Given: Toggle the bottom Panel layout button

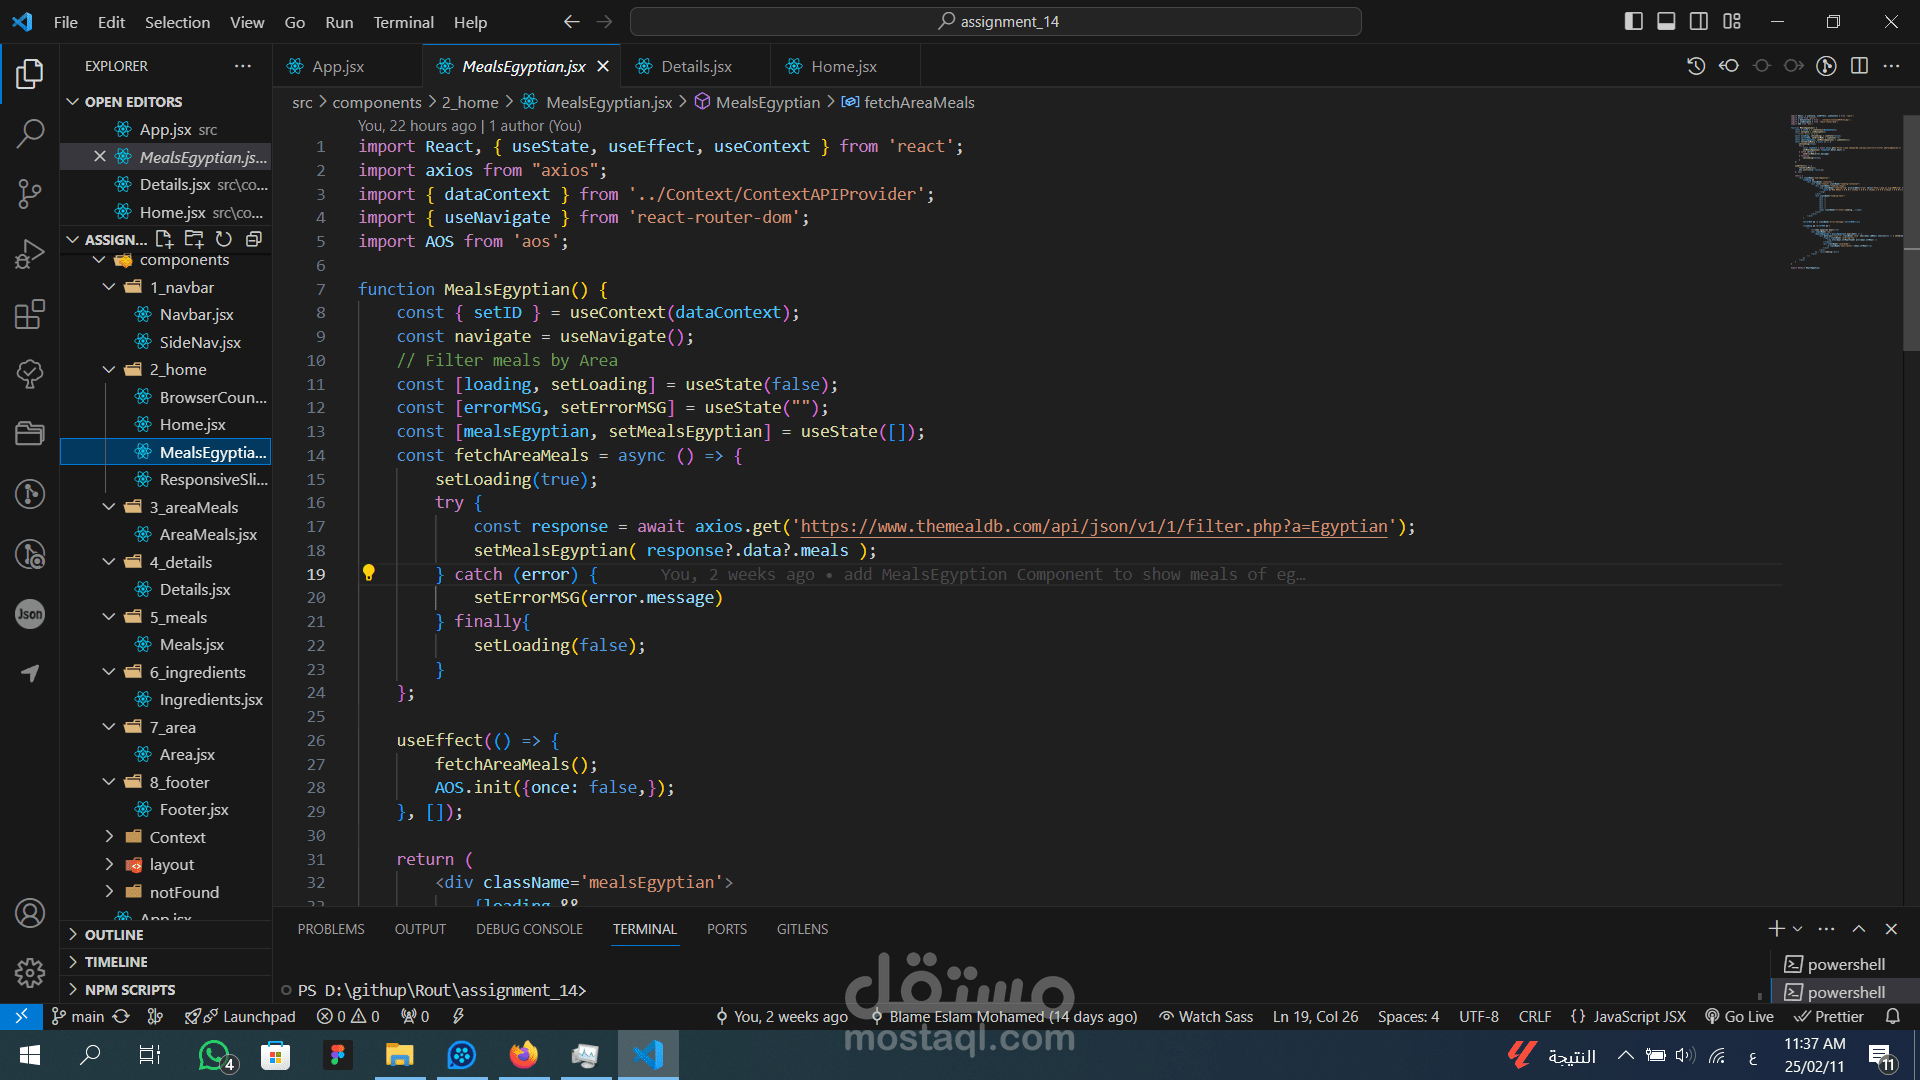Looking at the screenshot, I should [x=1666, y=21].
